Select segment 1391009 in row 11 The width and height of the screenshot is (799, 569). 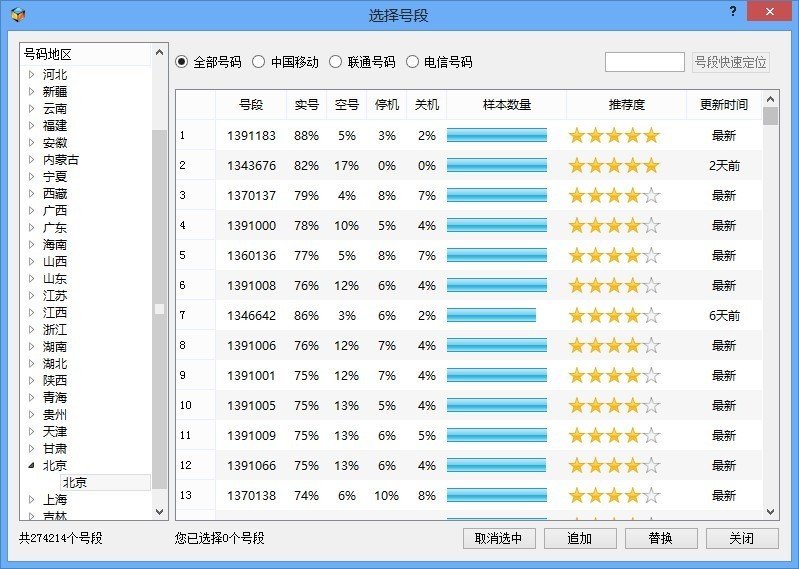251,436
